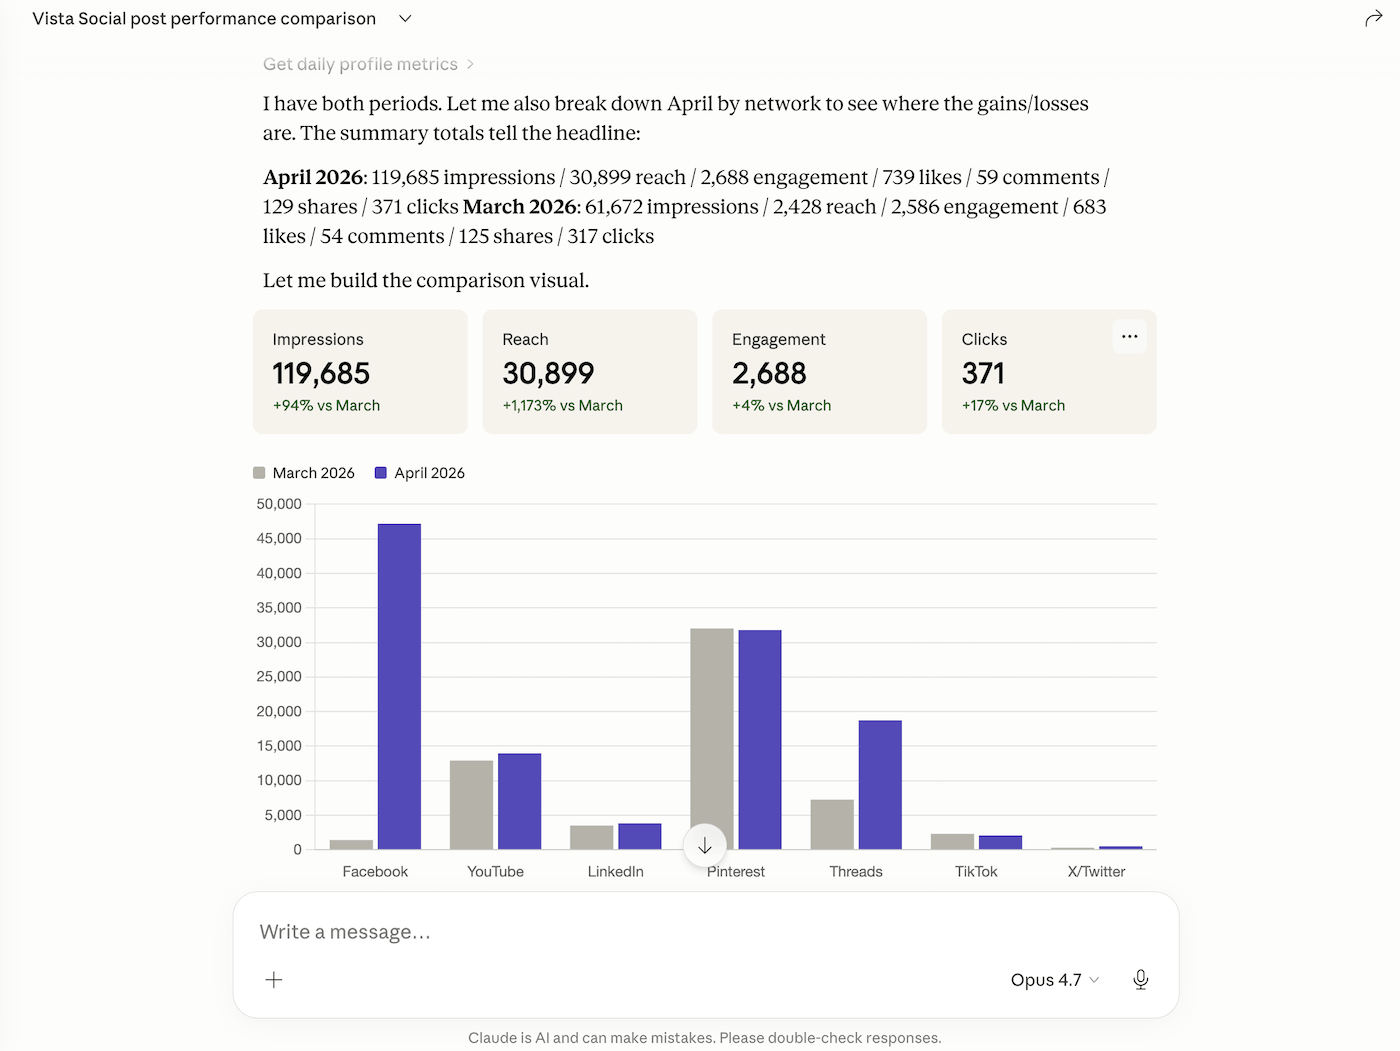Click the LinkedIn April 2026 bar

click(640, 837)
